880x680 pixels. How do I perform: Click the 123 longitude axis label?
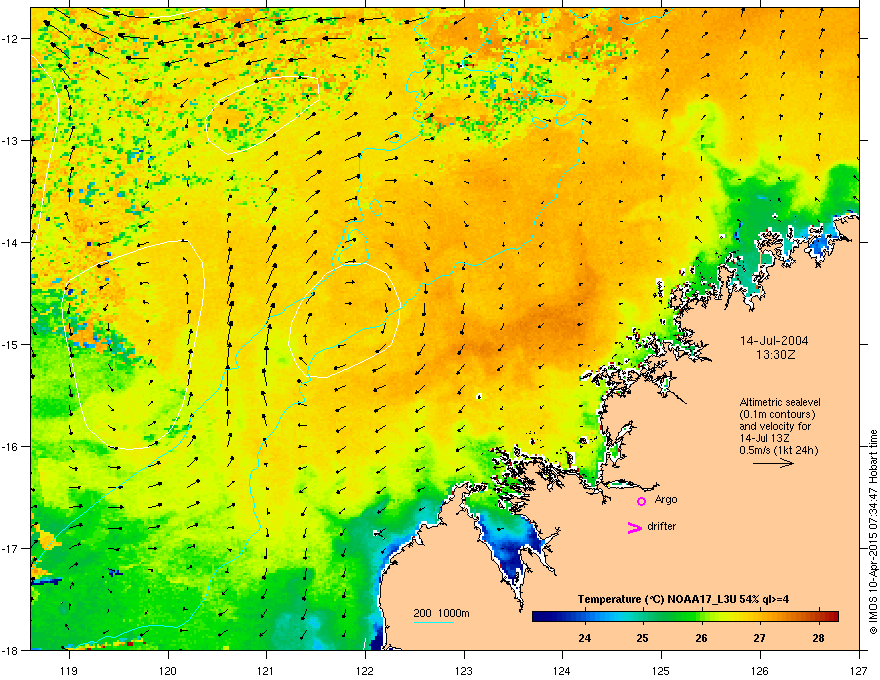[464, 671]
